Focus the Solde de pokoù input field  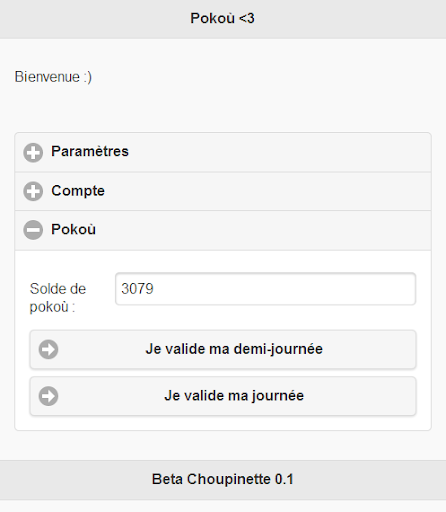(265, 289)
